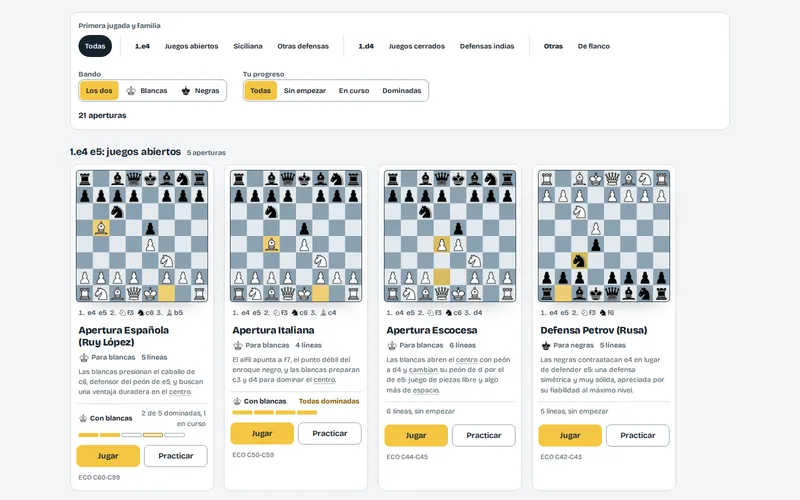Open the Apertura Italiana board thumbnail
800x500 pixels.
(x=296, y=236)
